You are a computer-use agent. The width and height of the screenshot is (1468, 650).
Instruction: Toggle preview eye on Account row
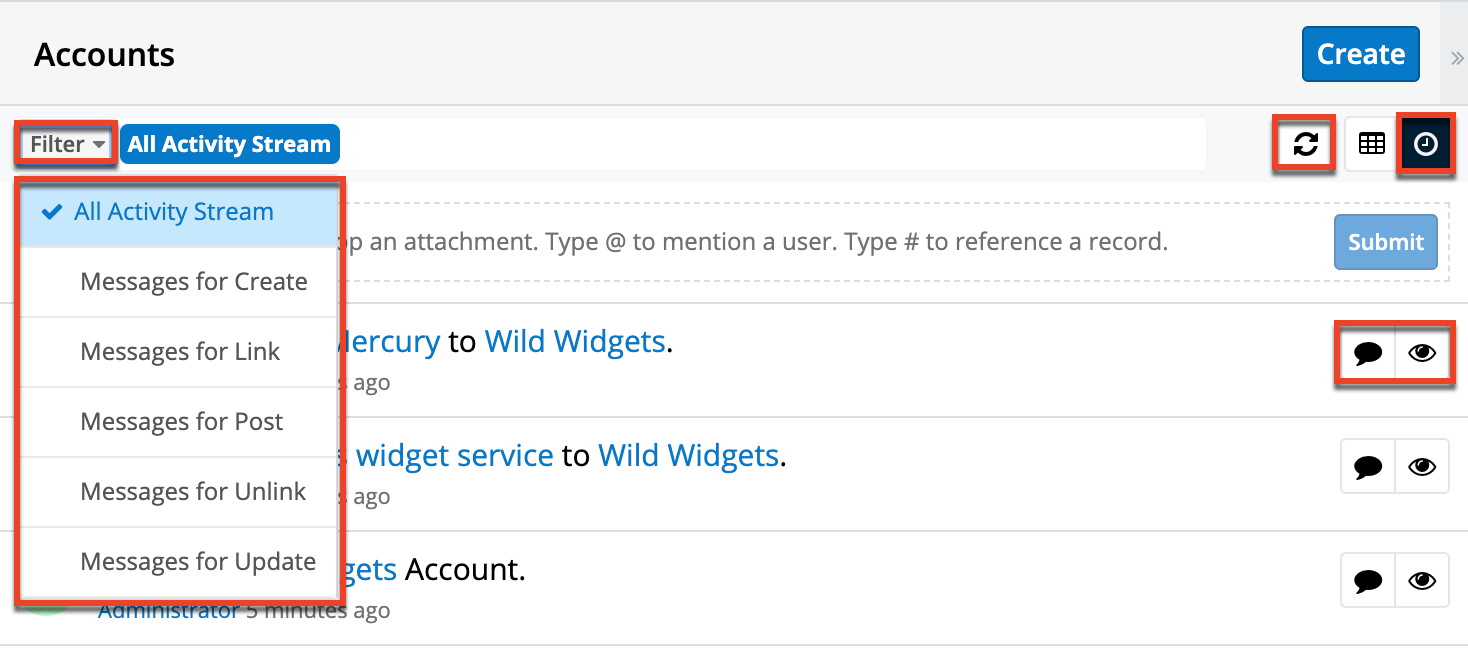[x=1422, y=581]
